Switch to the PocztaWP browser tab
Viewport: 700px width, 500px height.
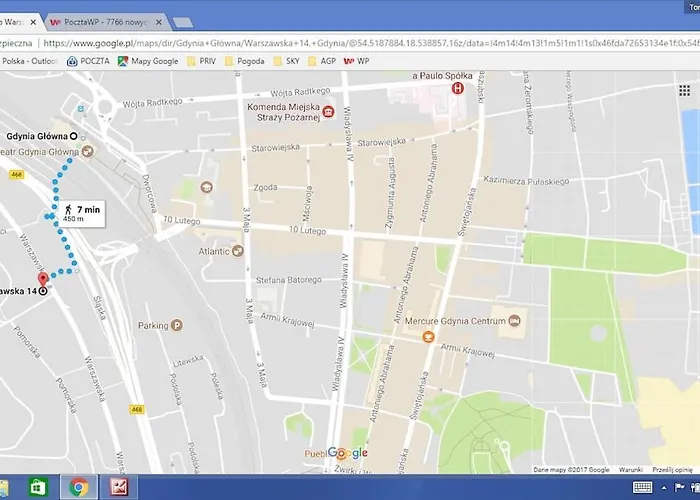[x=102, y=21]
